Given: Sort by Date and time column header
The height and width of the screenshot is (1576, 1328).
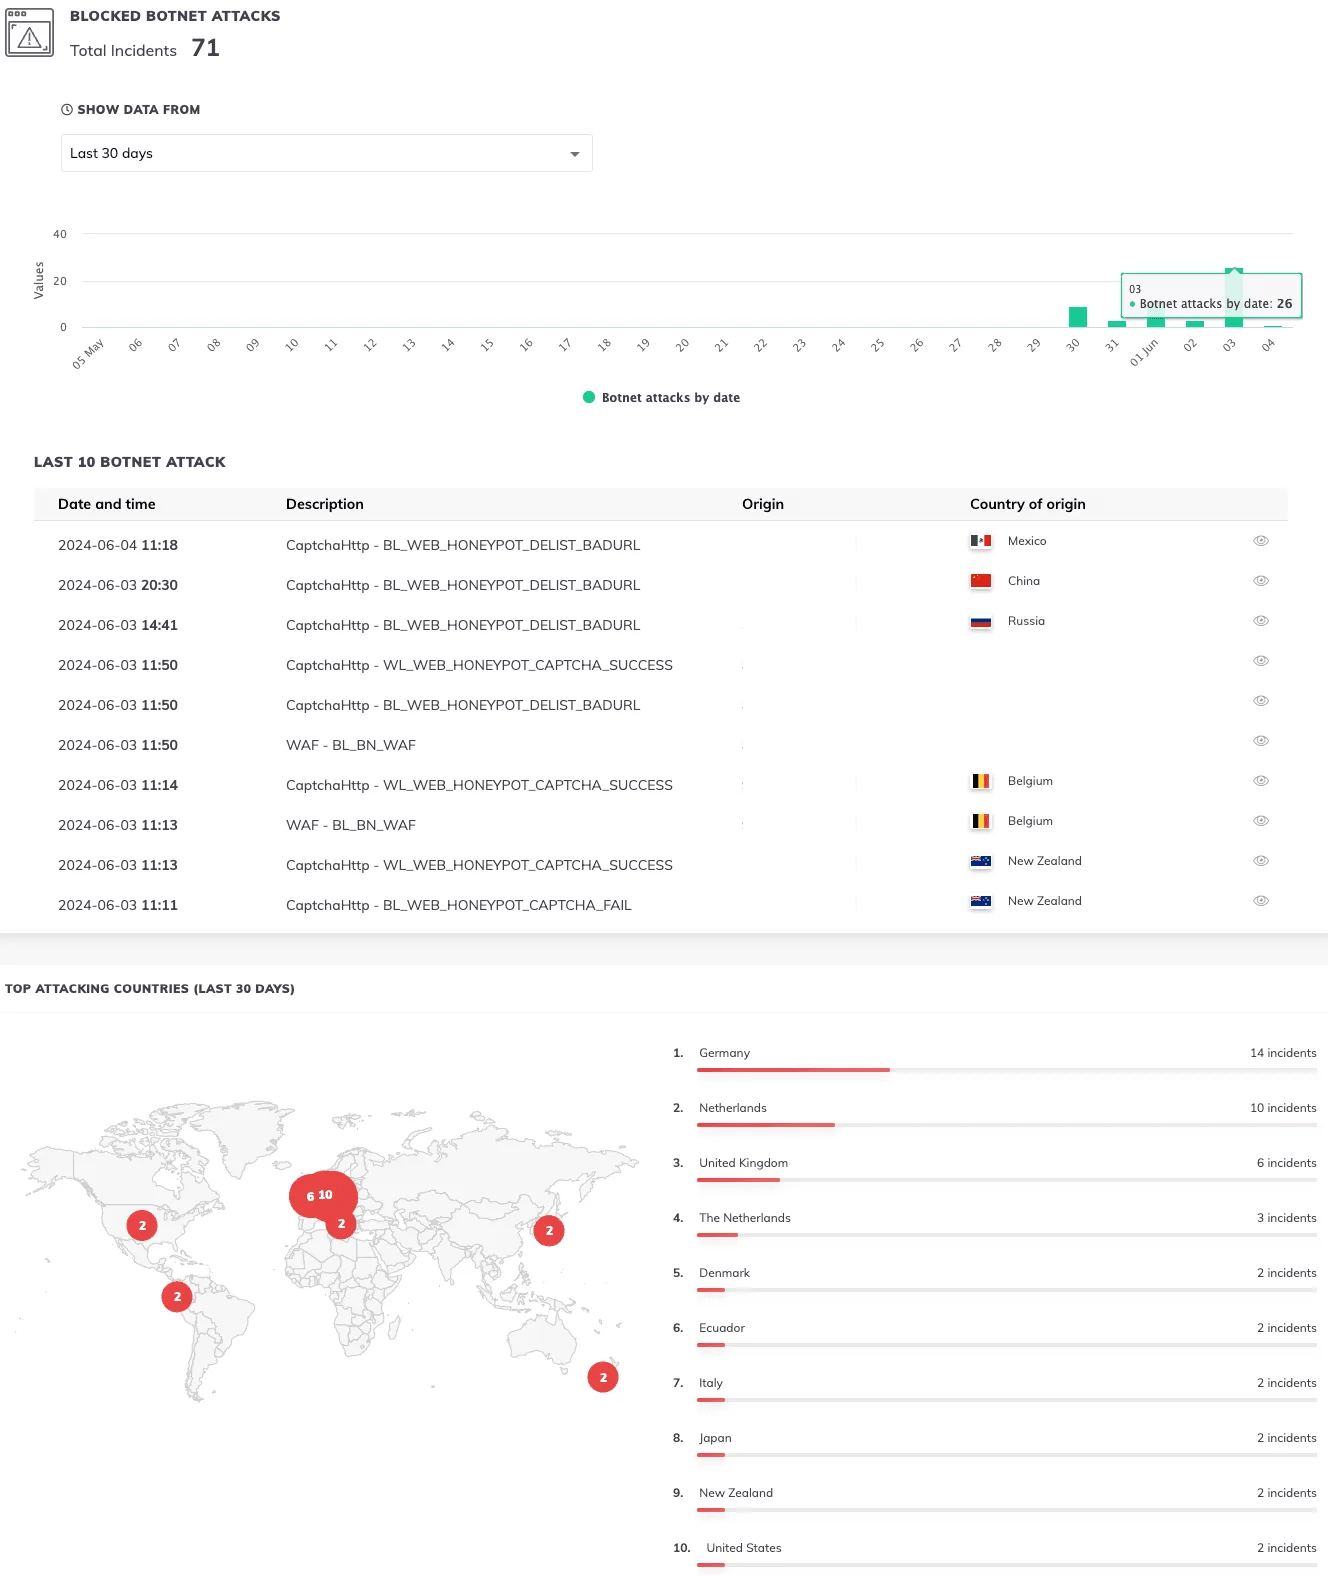Looking at the screenshot, I should pos(107,504).
